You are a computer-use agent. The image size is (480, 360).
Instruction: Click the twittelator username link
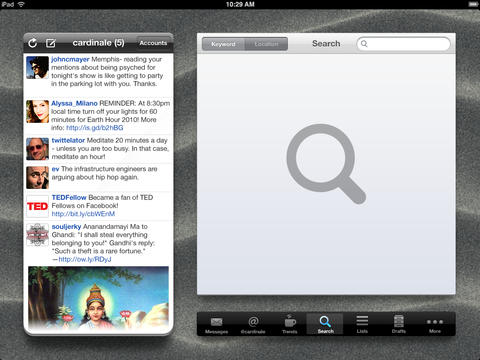coord(68,140)
